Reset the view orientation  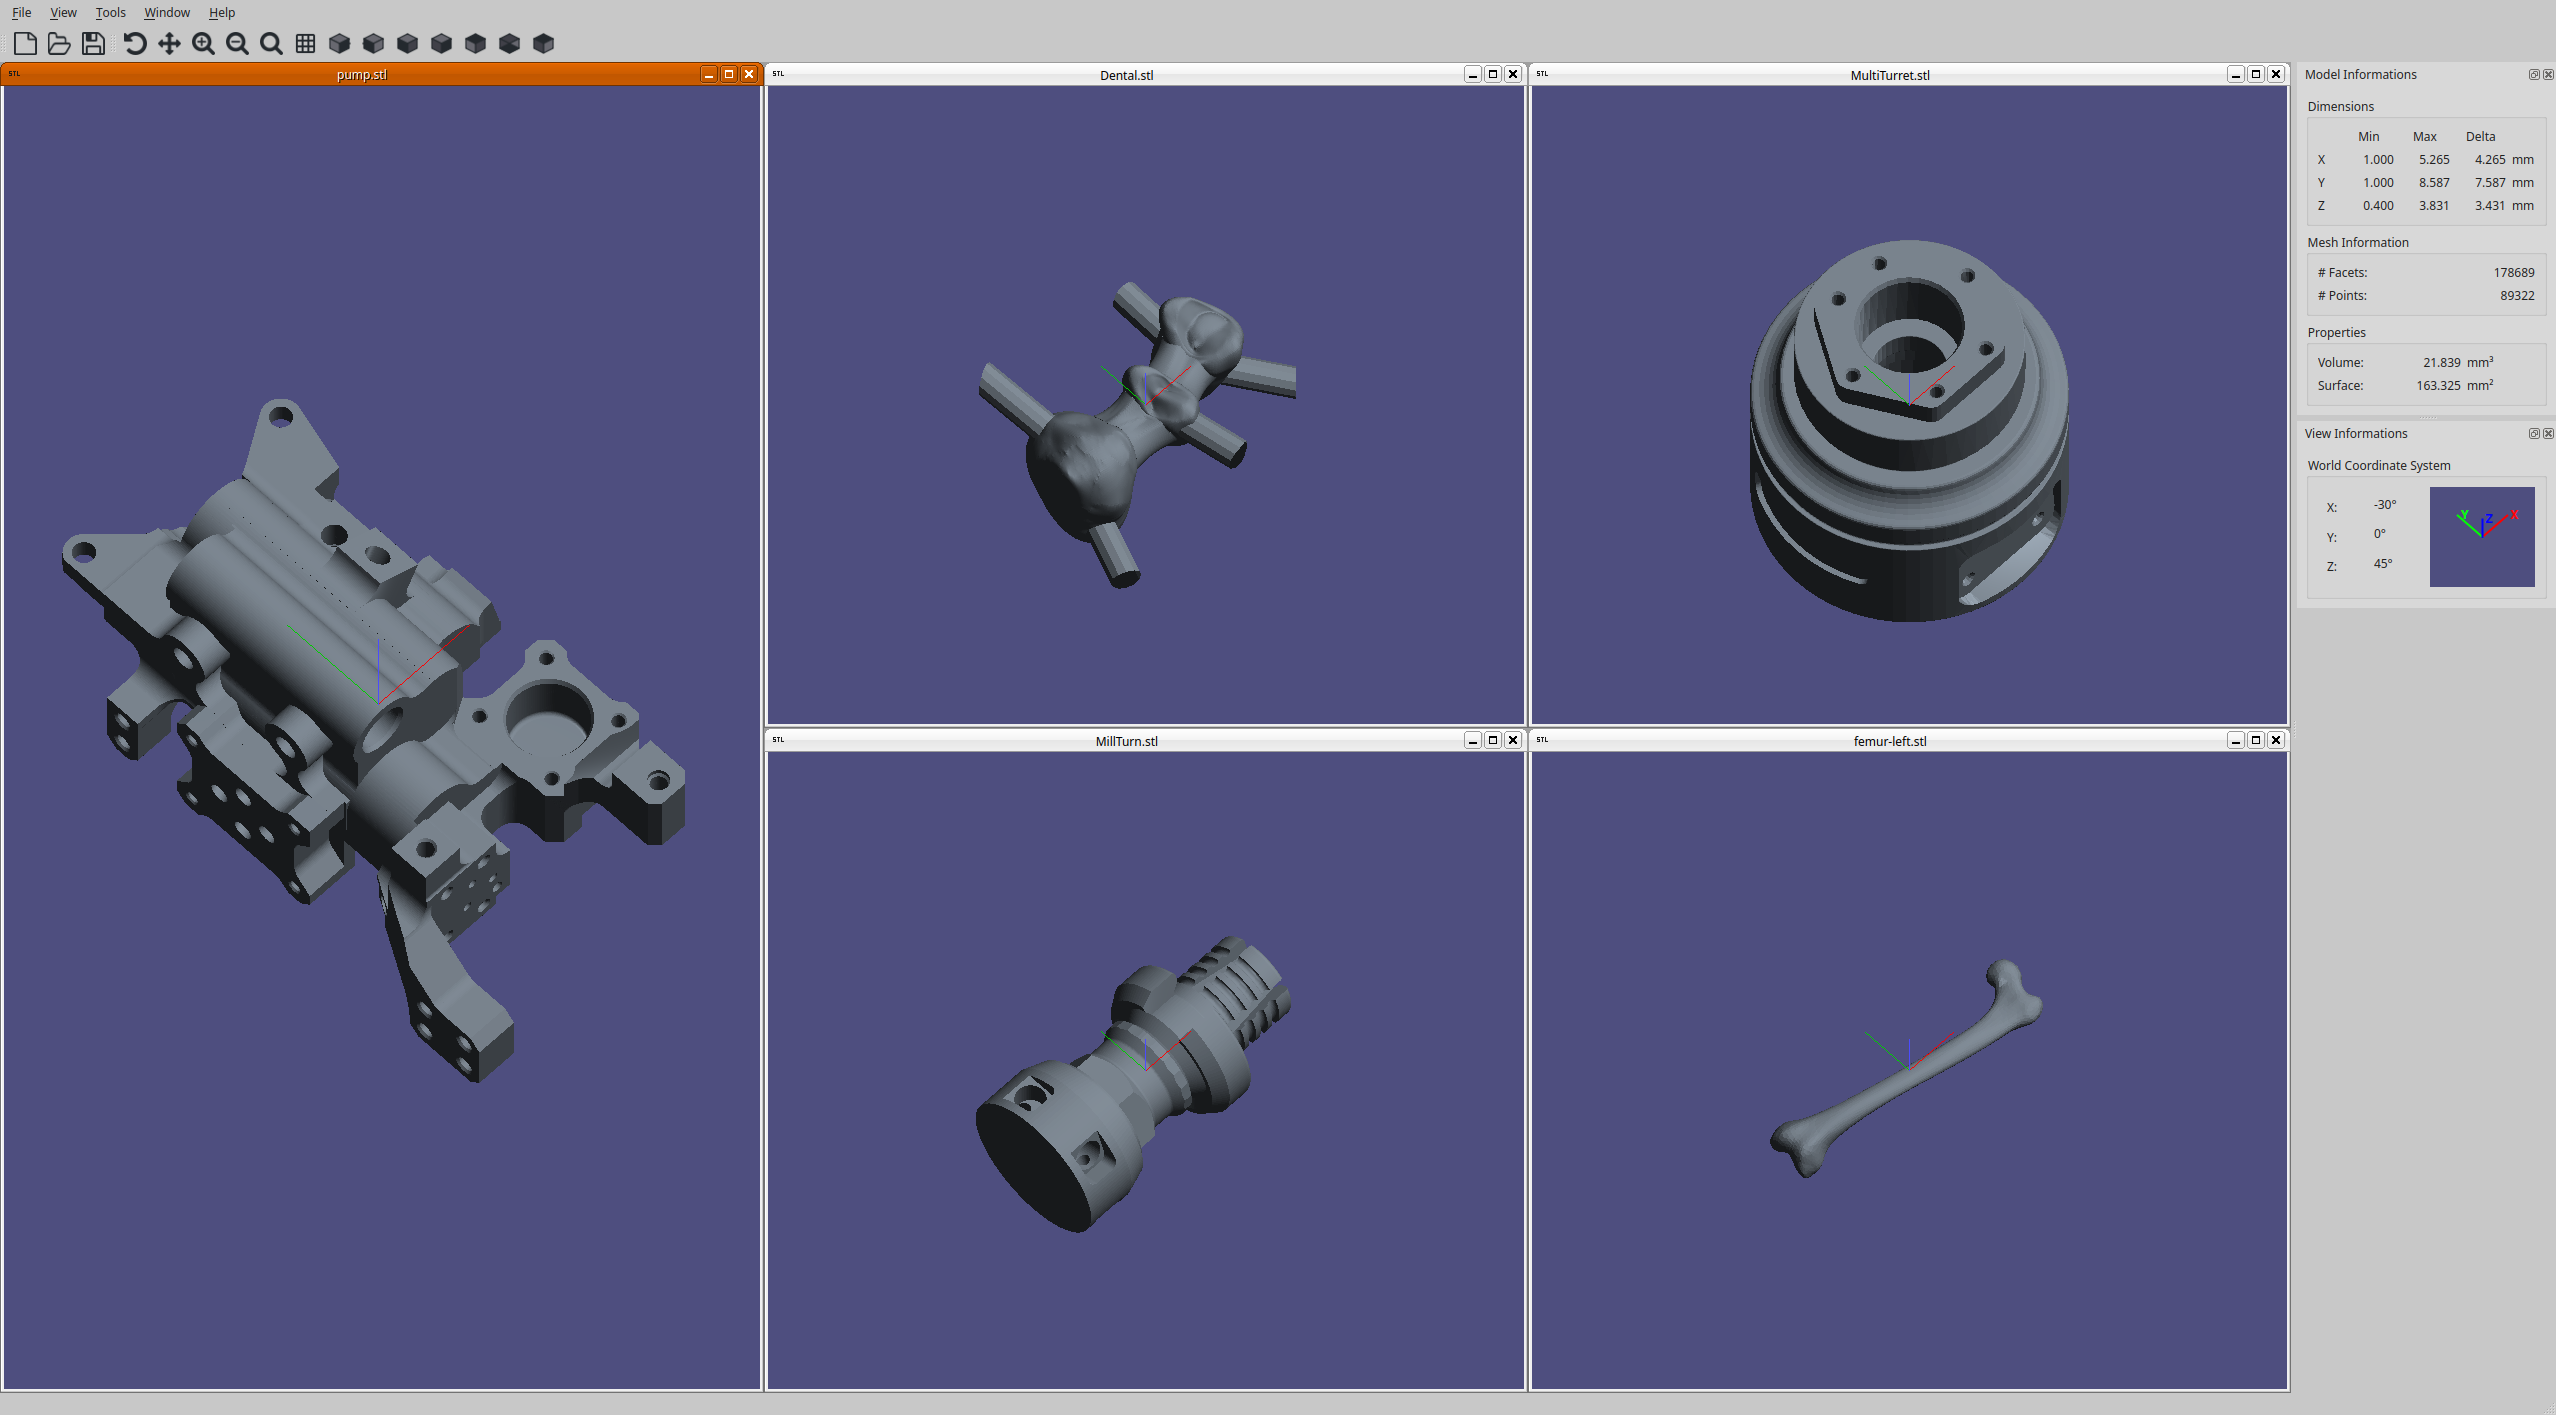pyautogui.click(x=135, y=44)
